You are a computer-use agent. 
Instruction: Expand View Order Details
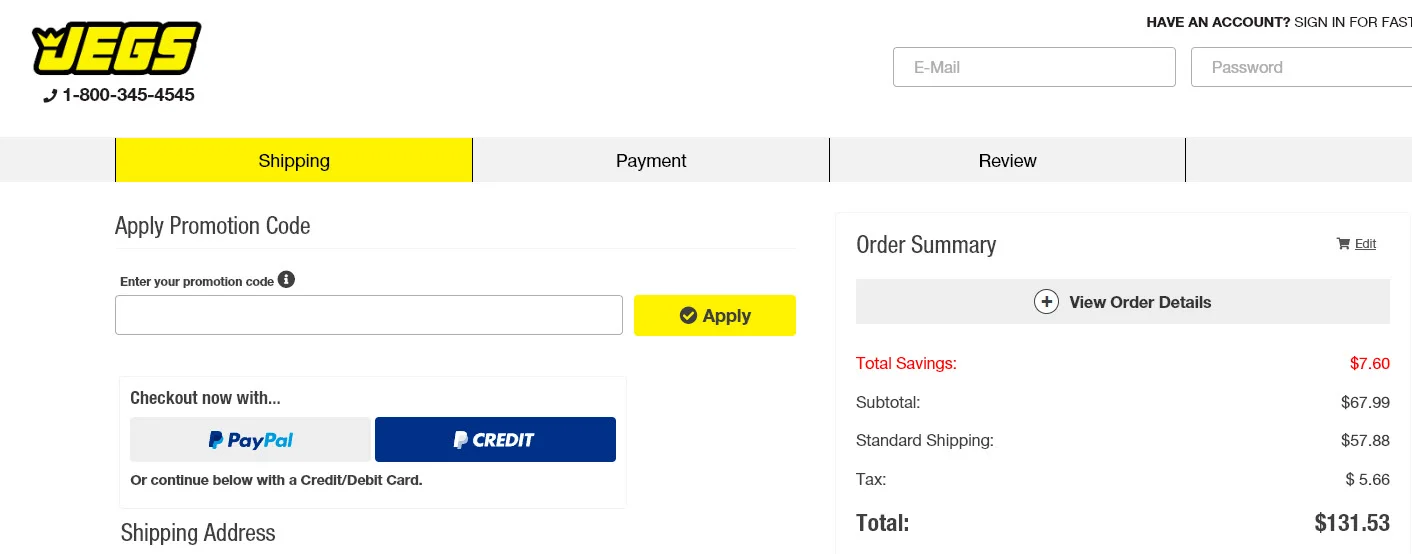click(x=1139, y=302)
